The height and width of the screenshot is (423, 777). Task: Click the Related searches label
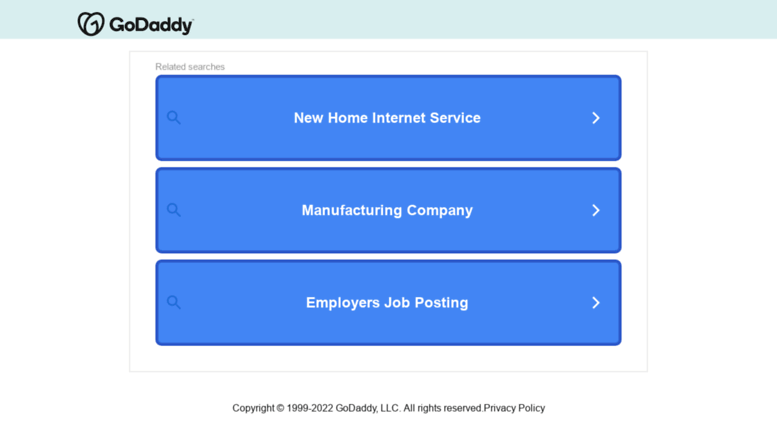[190, 67]
